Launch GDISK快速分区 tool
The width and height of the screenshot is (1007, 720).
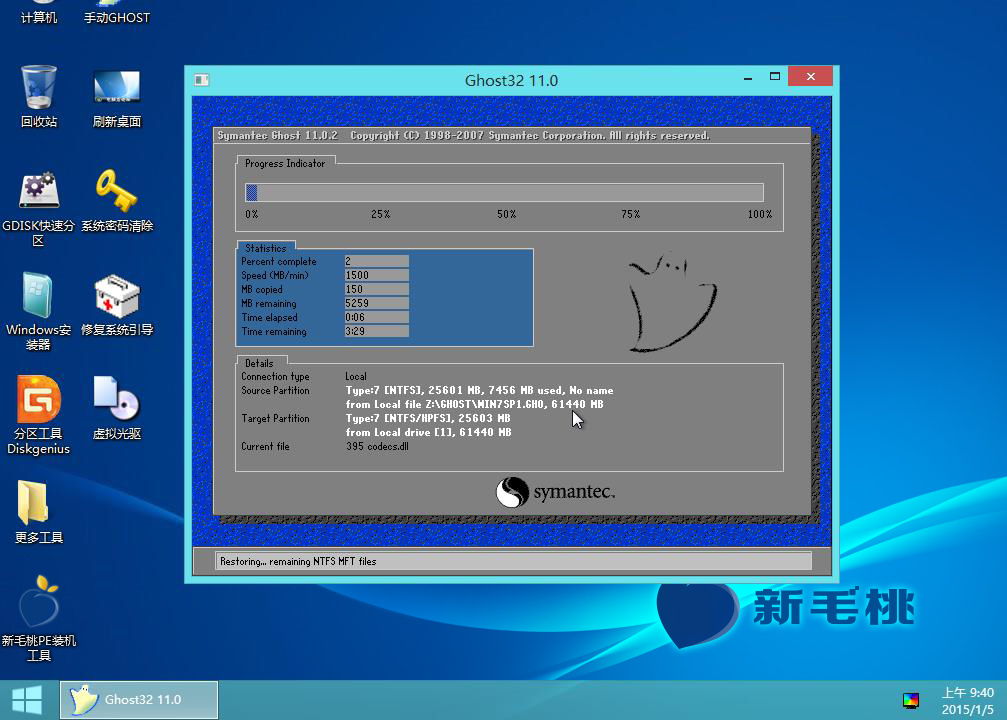39,209
